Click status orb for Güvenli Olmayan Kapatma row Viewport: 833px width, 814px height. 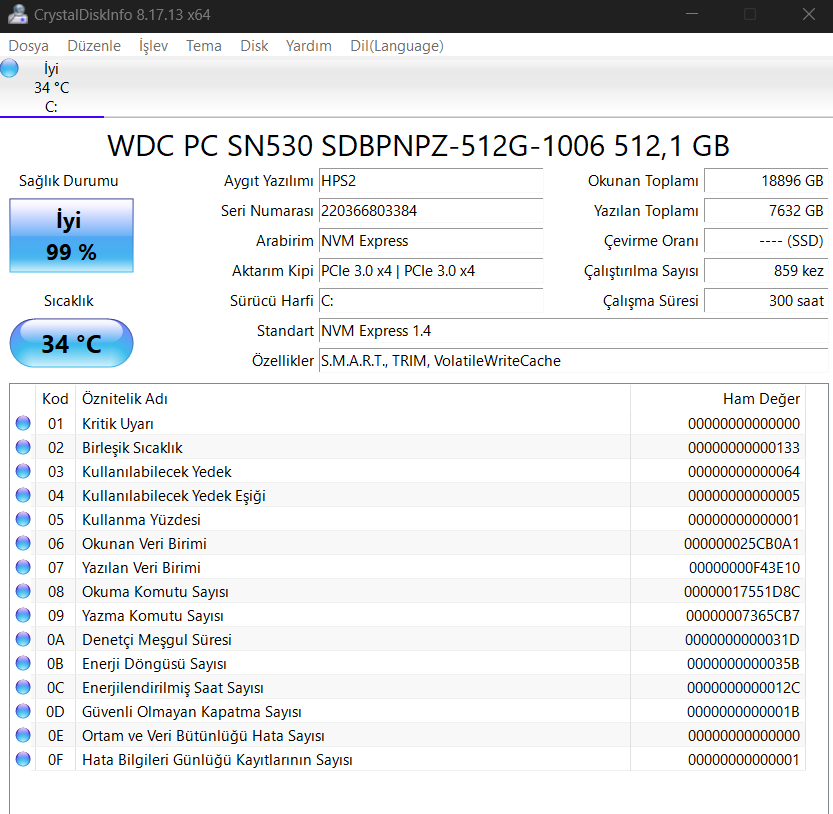tap(23, 711)
